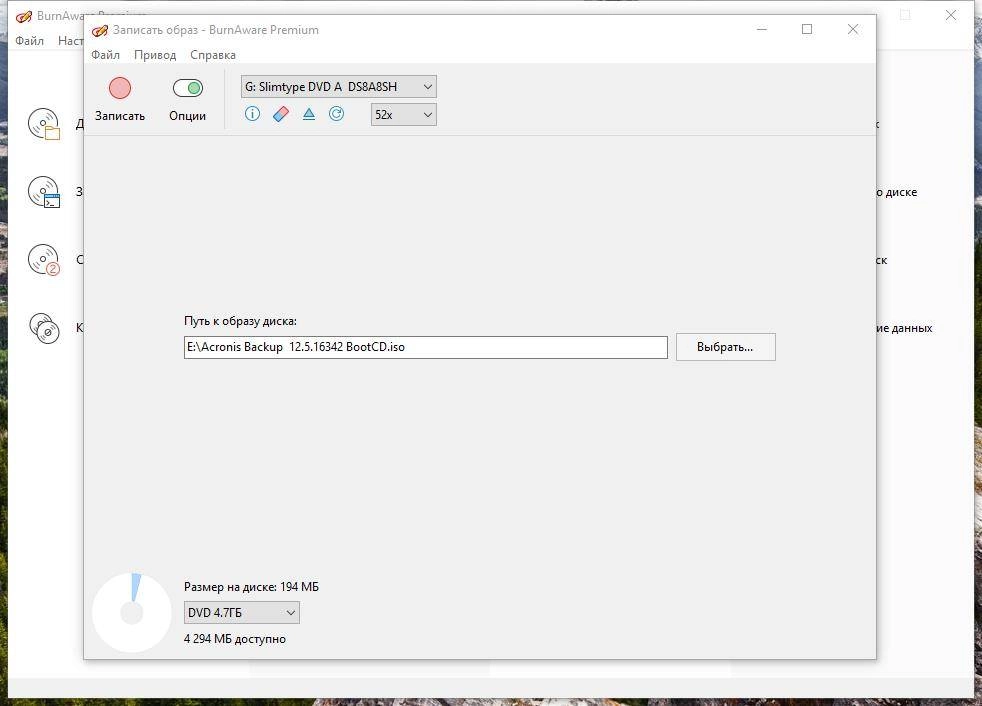Click the disc usage pie chart
Image resolution: width=982 pixels, height=706 pixels.
pyautogui.click(x=132, y=613)
